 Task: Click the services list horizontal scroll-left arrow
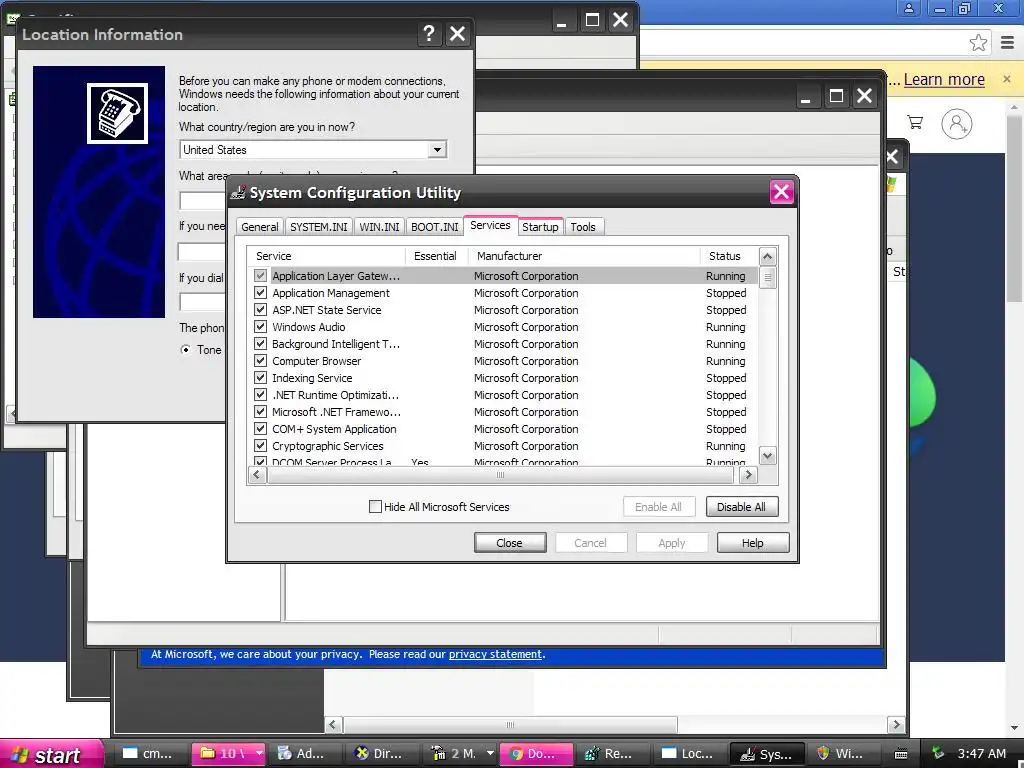(257, 475)
